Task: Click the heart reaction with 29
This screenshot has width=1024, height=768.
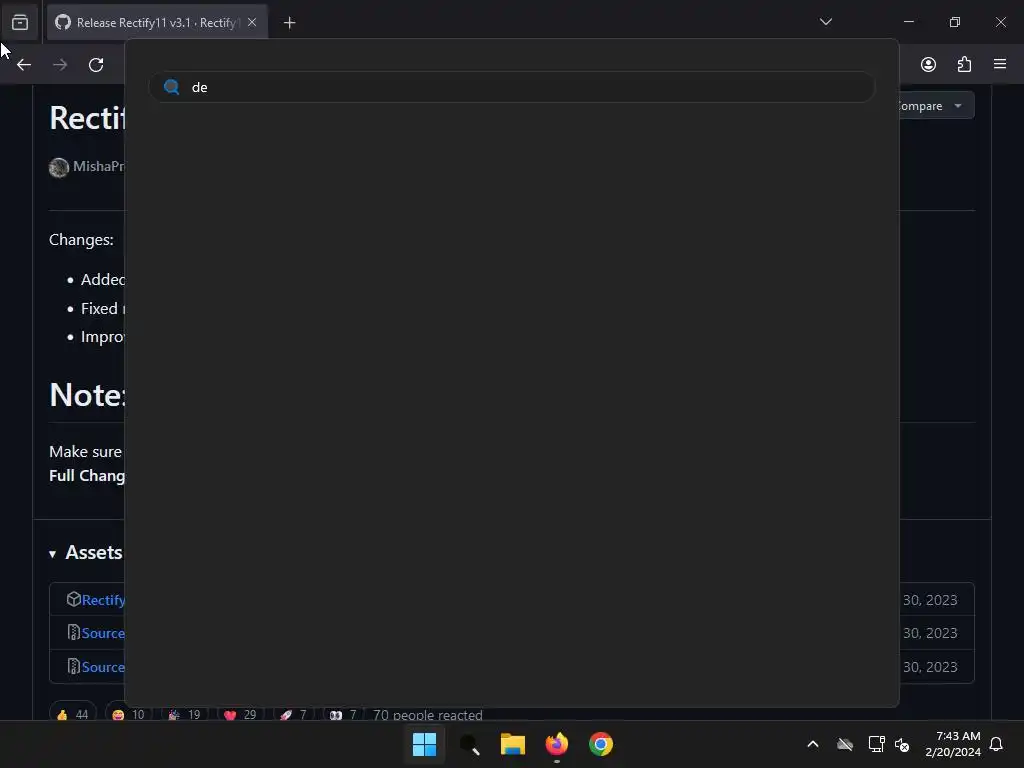Action: 240,714
